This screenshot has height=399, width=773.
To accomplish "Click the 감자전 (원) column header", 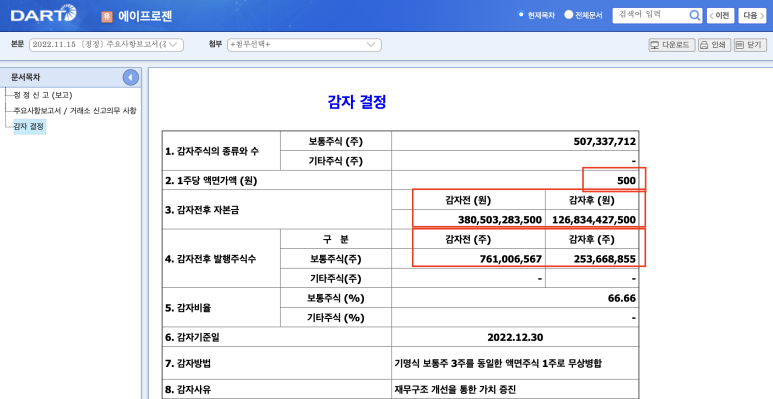I will coord(468,200).
